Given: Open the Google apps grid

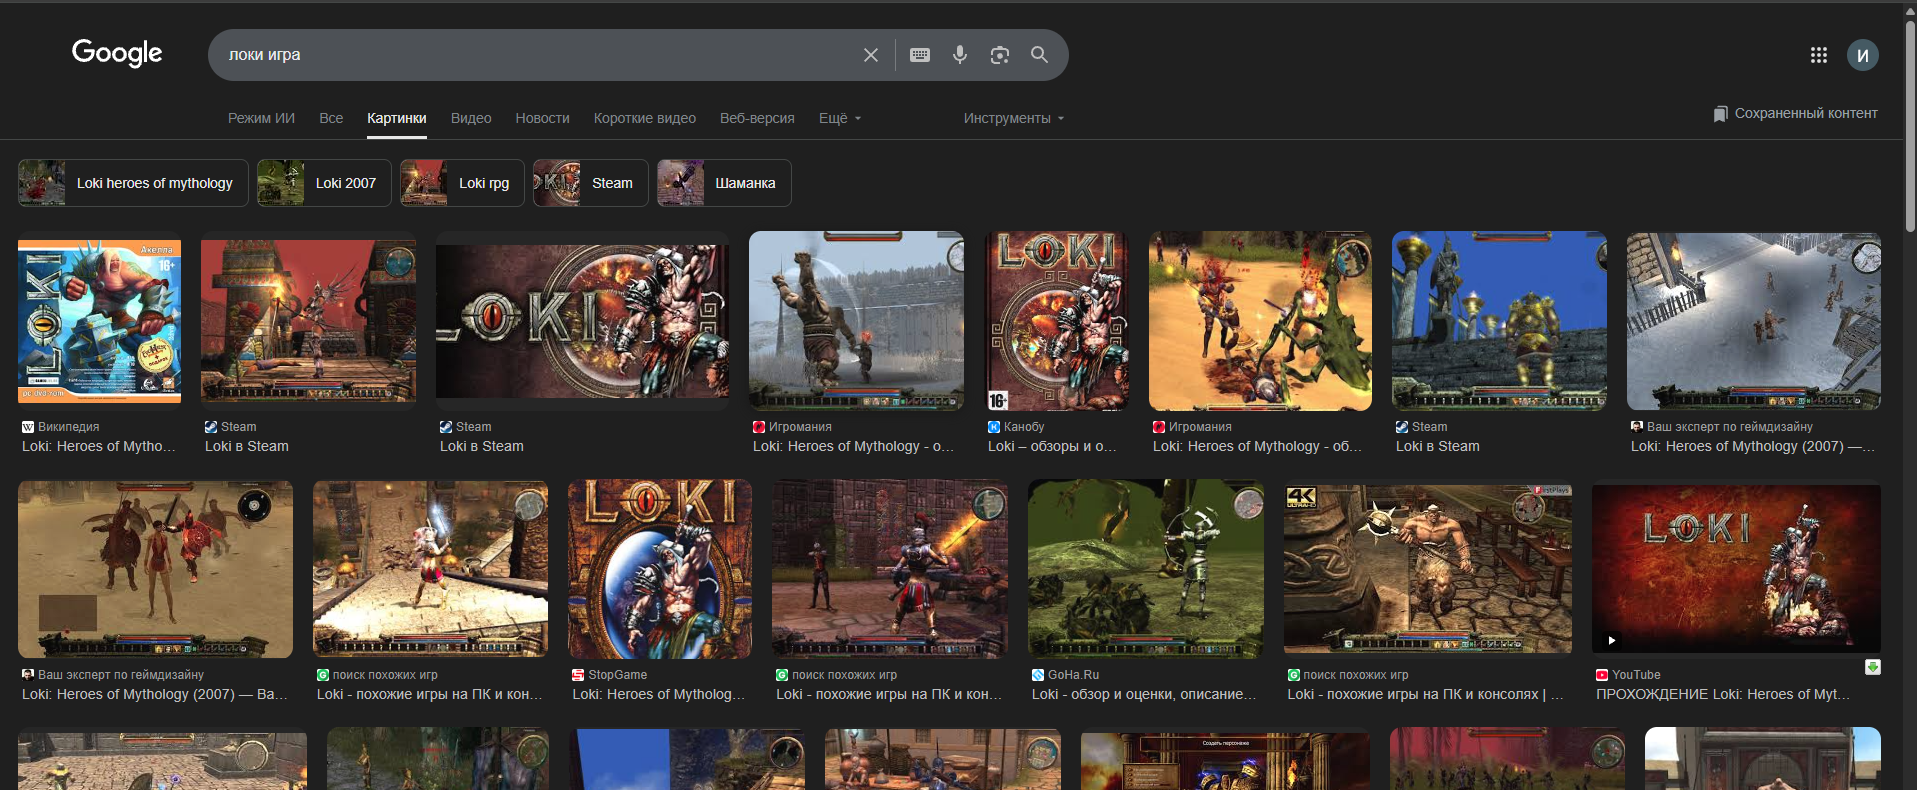Looking at the screenshot, I should (1819, 55).
